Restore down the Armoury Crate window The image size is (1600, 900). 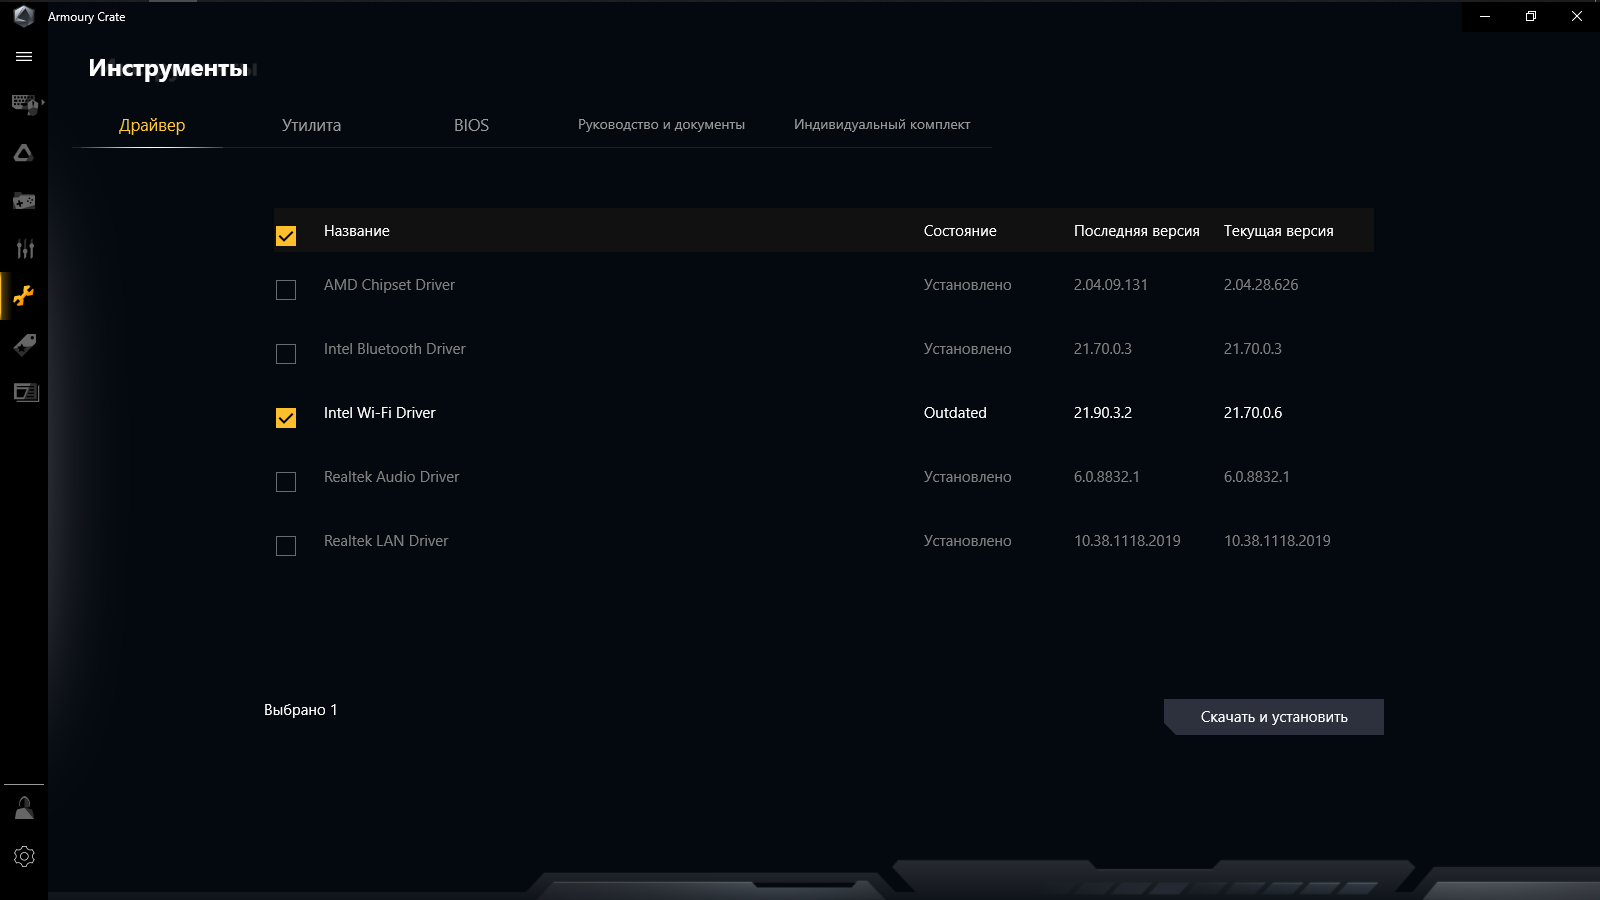tap(1531, 16)
